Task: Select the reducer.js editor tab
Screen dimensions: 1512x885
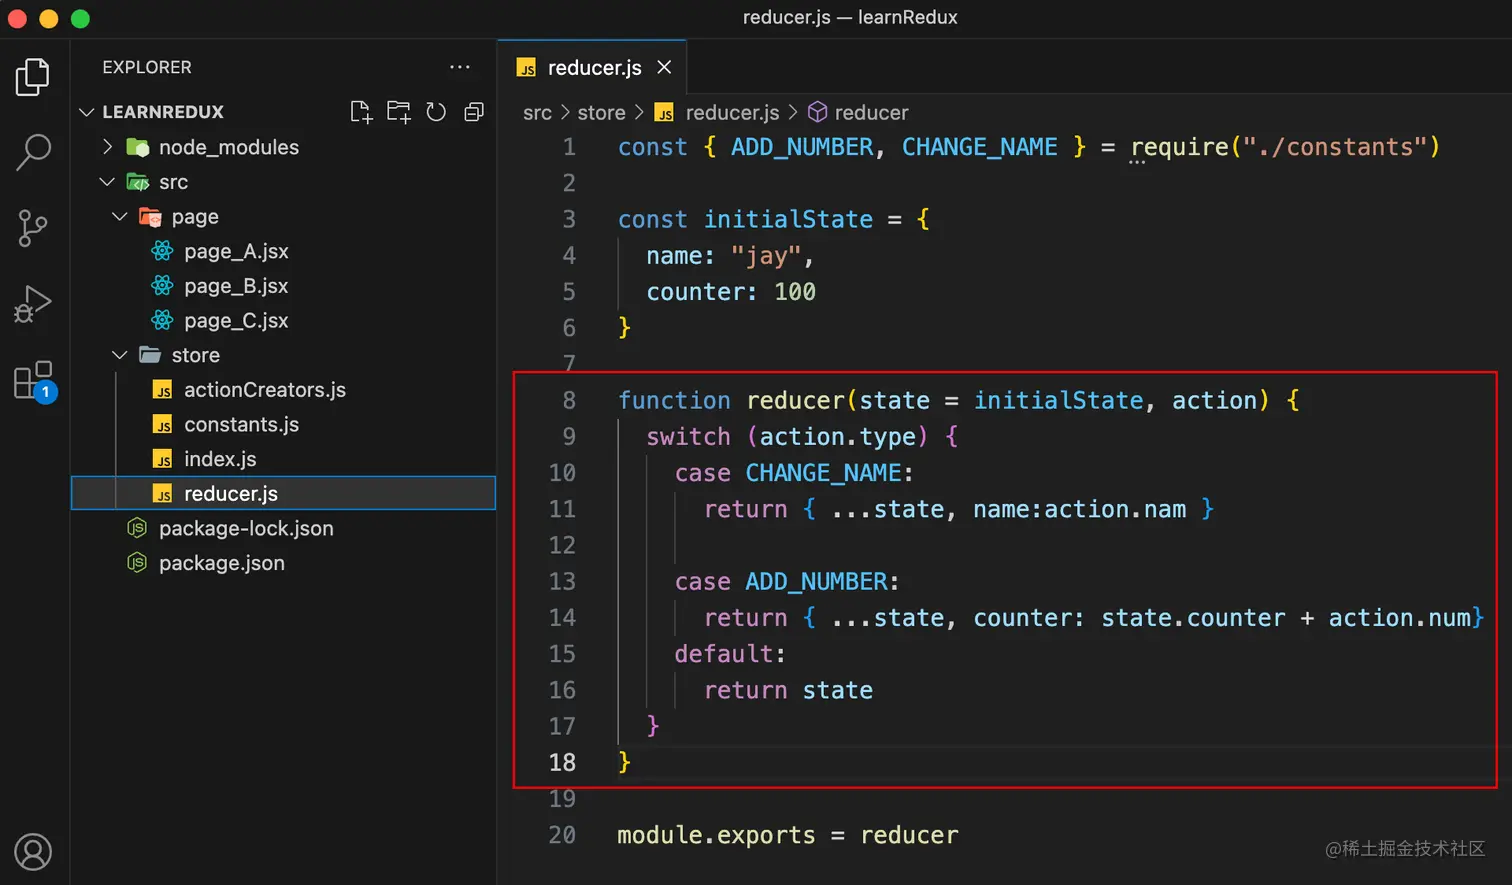Action: coord(593,67)
